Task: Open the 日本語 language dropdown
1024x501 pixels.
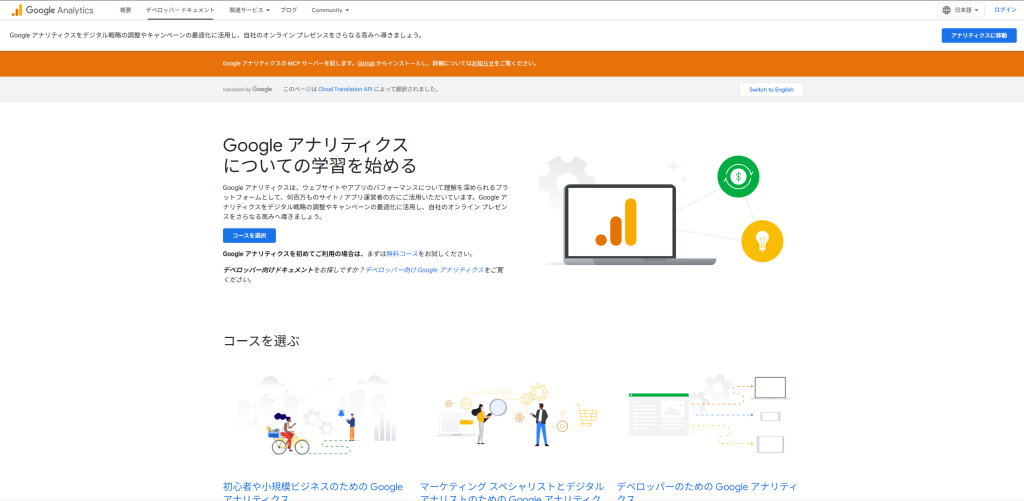Action: click(x=961, y=10)
